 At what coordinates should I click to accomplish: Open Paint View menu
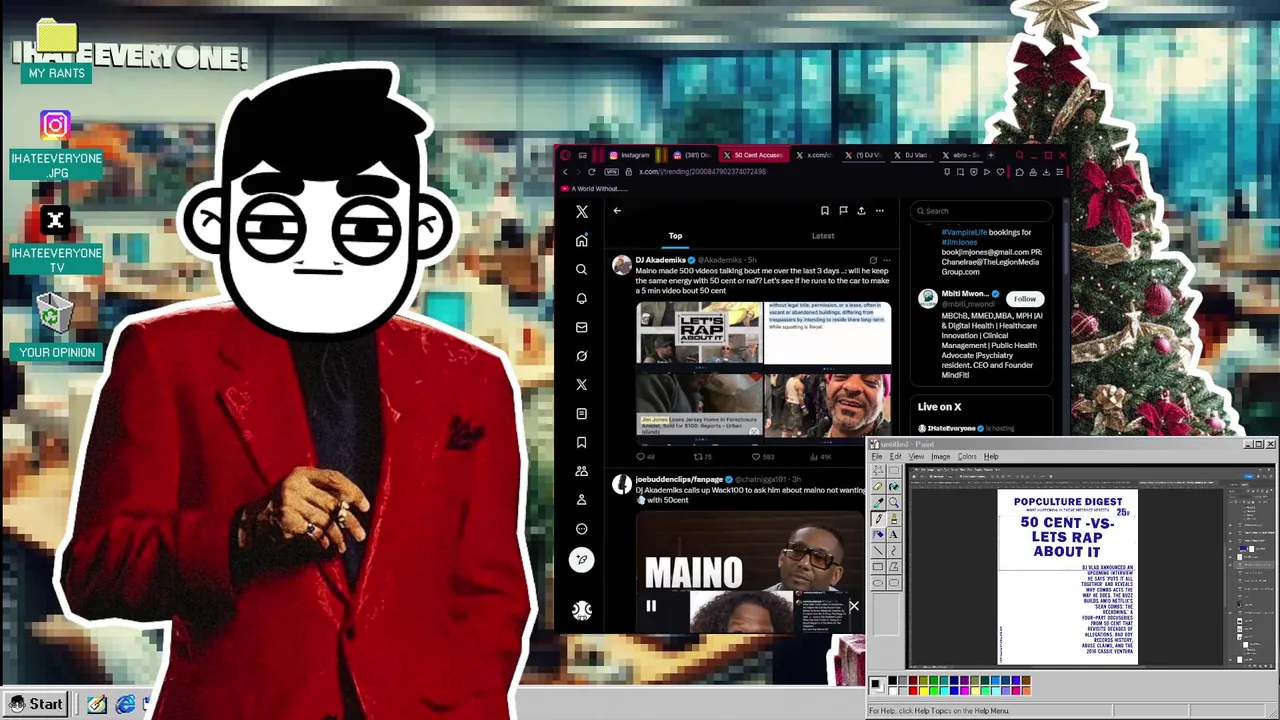click(x=916, y=456)
